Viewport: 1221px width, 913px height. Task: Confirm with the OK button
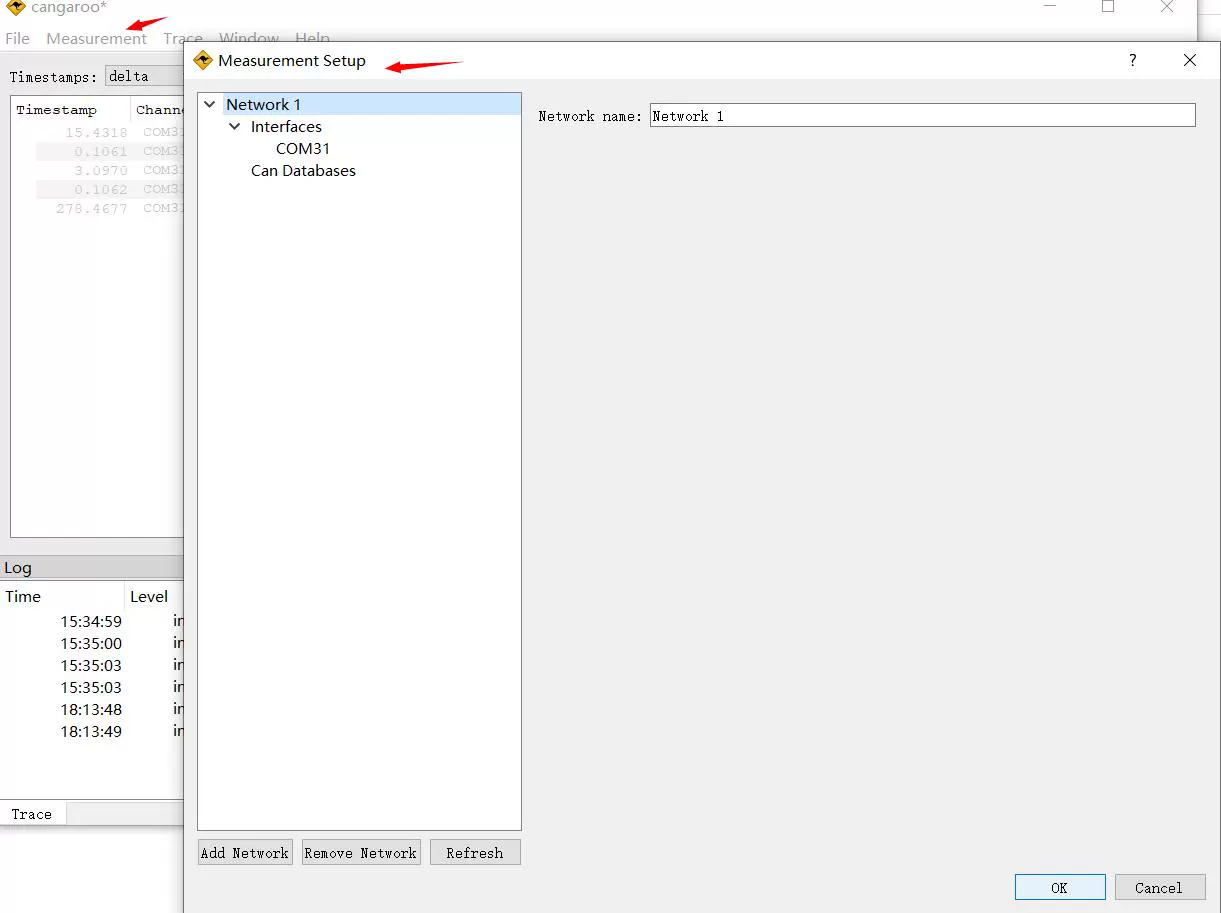point(1060,887)
